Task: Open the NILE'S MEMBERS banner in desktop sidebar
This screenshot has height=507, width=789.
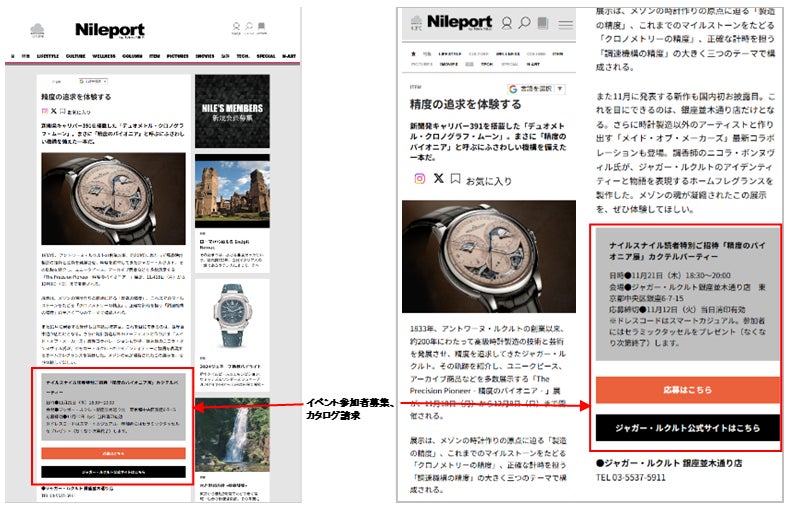Action: pyautogui.click(x=232, y=111)
